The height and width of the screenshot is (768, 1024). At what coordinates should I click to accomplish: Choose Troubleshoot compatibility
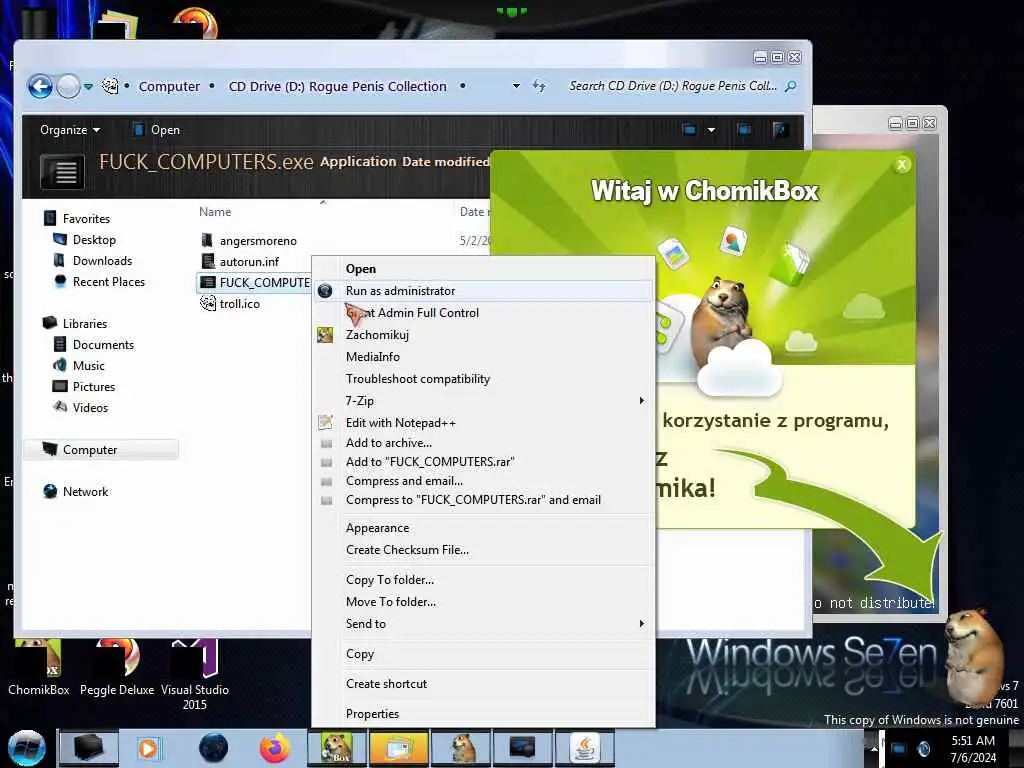(483, 379)
